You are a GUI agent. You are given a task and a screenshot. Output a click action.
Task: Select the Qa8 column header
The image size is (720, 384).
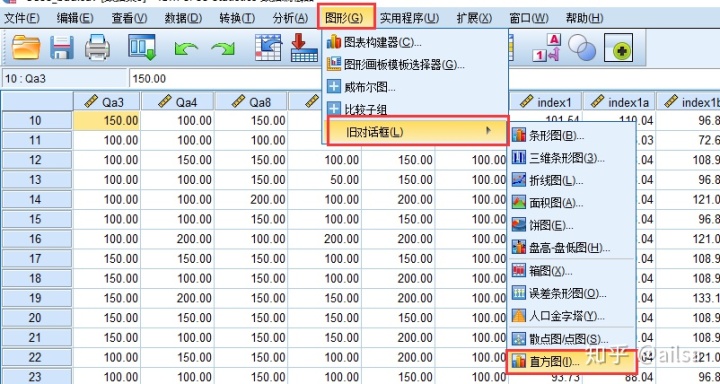[251, 102]
